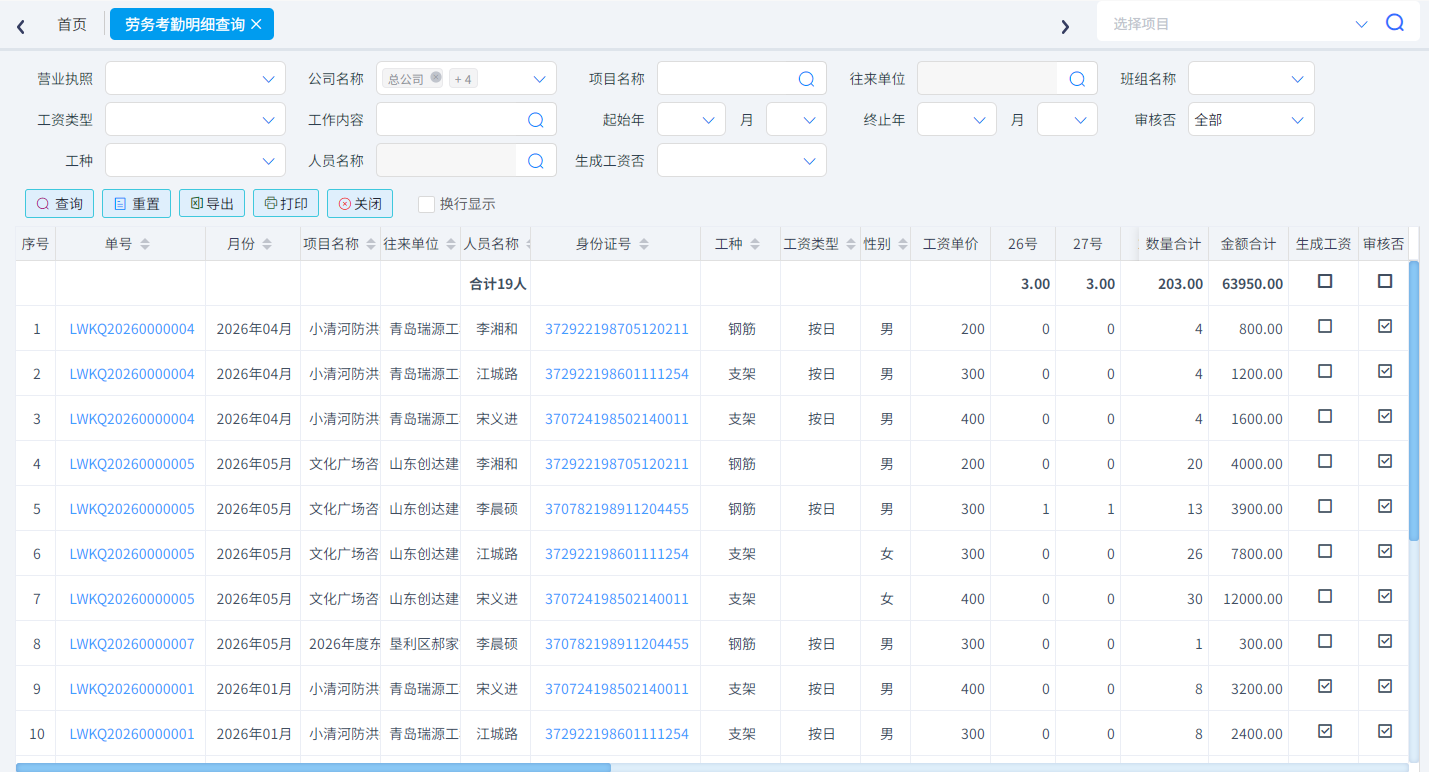Open the 营业执照 dropdown
1429x772 pixels.
[x=196, y=78]
